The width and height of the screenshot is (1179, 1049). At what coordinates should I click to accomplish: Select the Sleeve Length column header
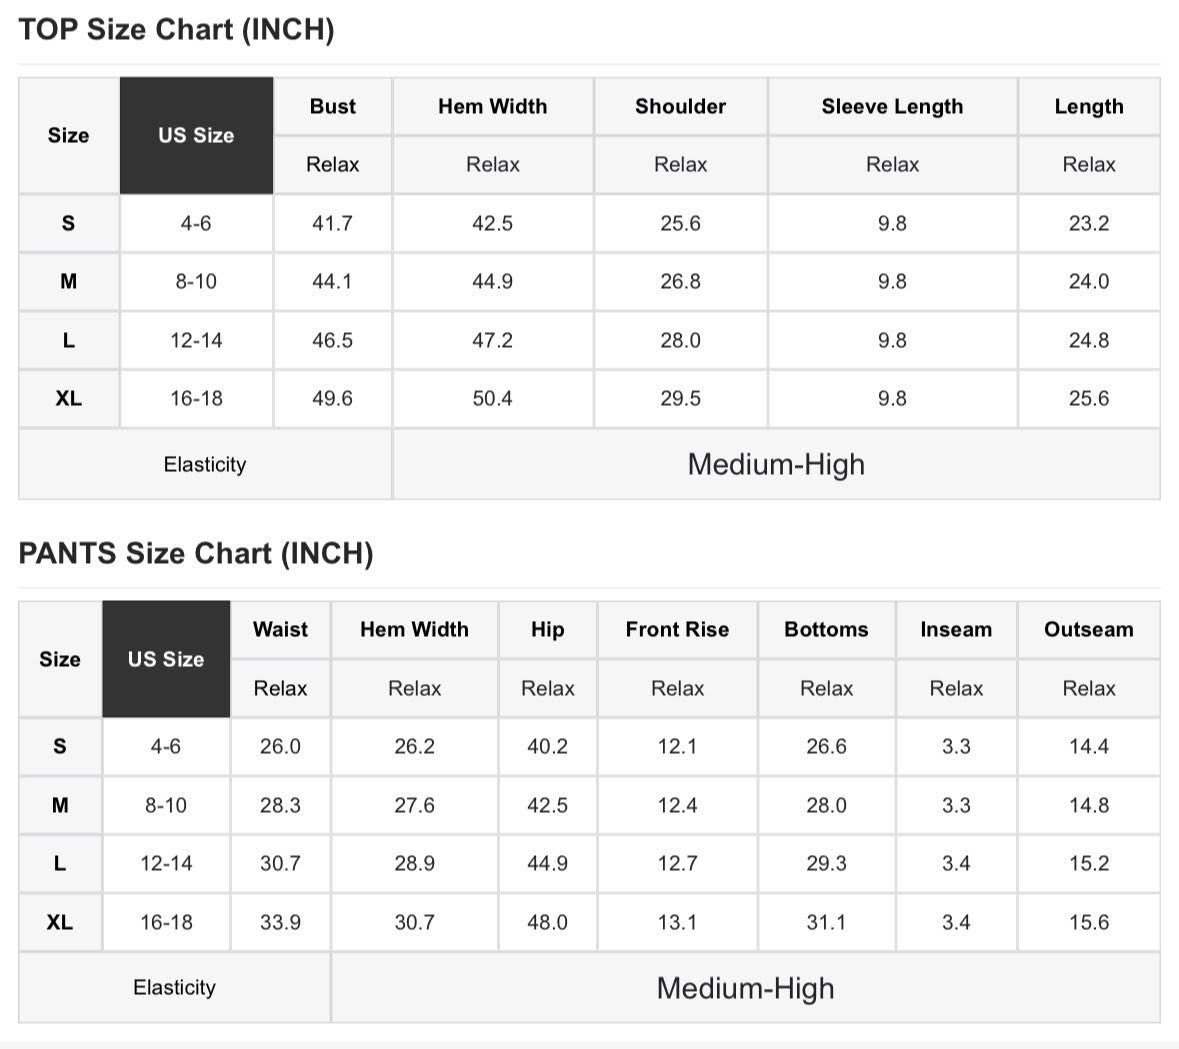pyautogui.click(x=892, y=106)
